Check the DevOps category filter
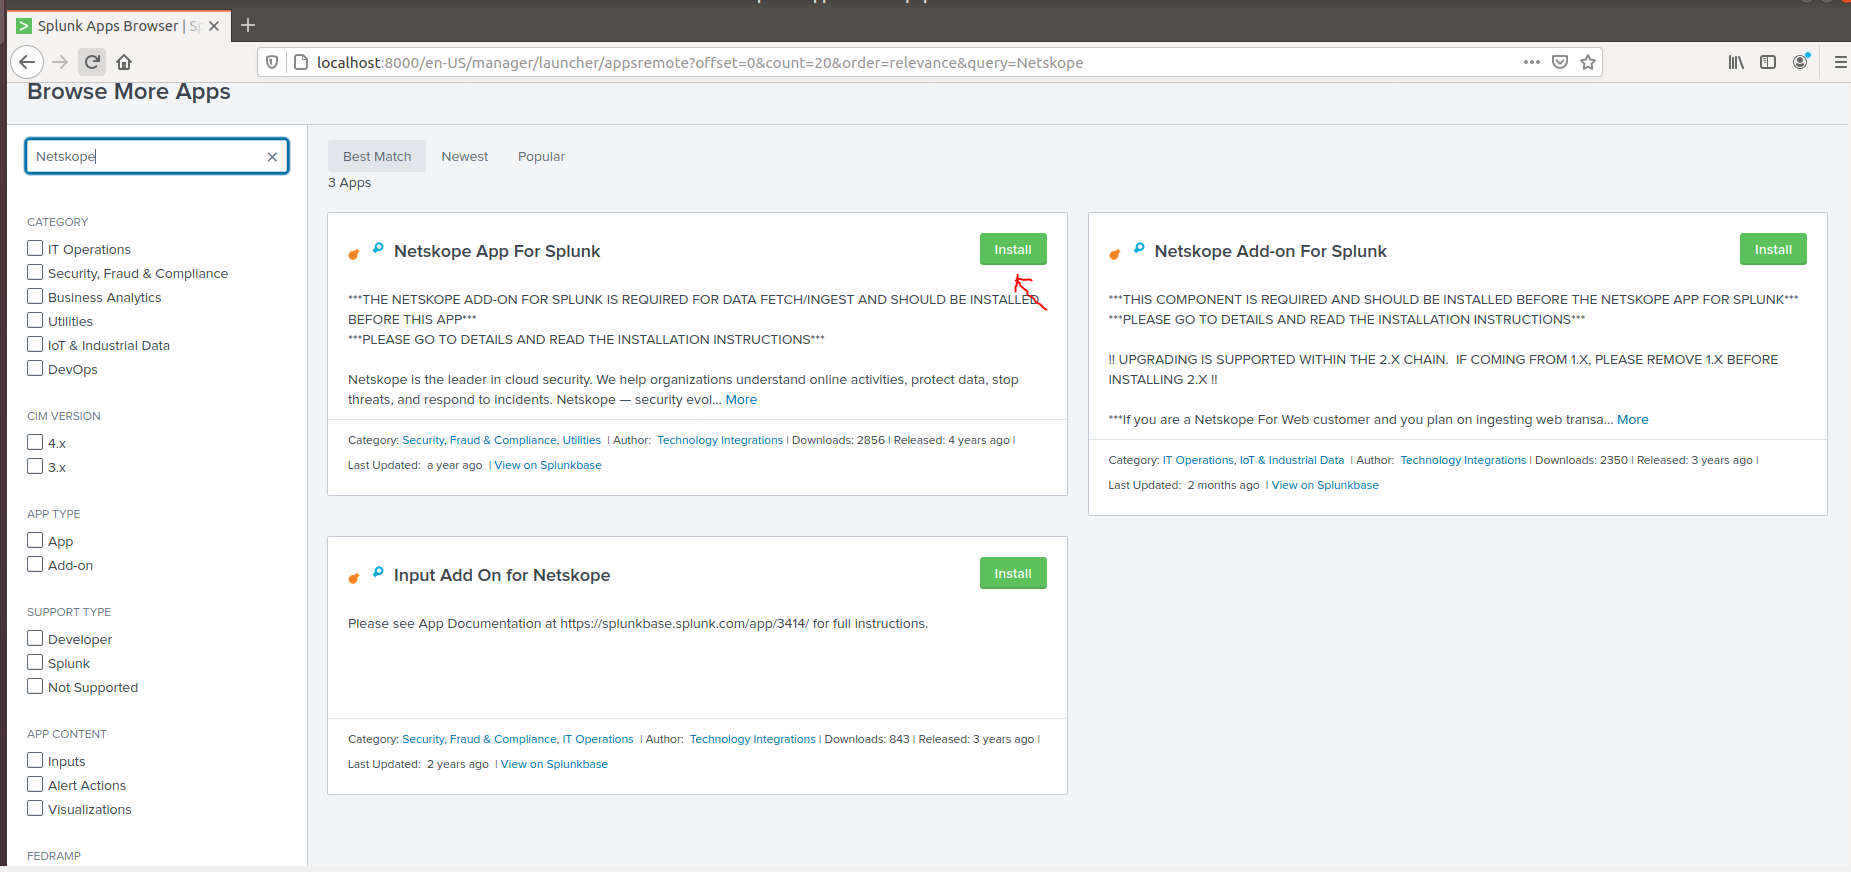Screen dimensions: 1851x872 [35, 368]
